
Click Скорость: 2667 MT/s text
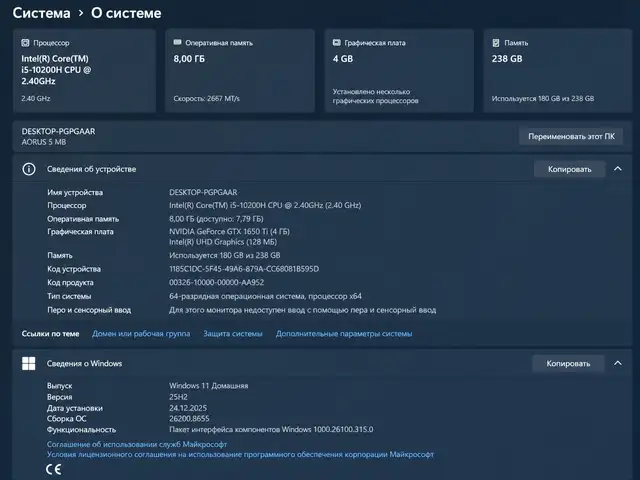point(207,98)
